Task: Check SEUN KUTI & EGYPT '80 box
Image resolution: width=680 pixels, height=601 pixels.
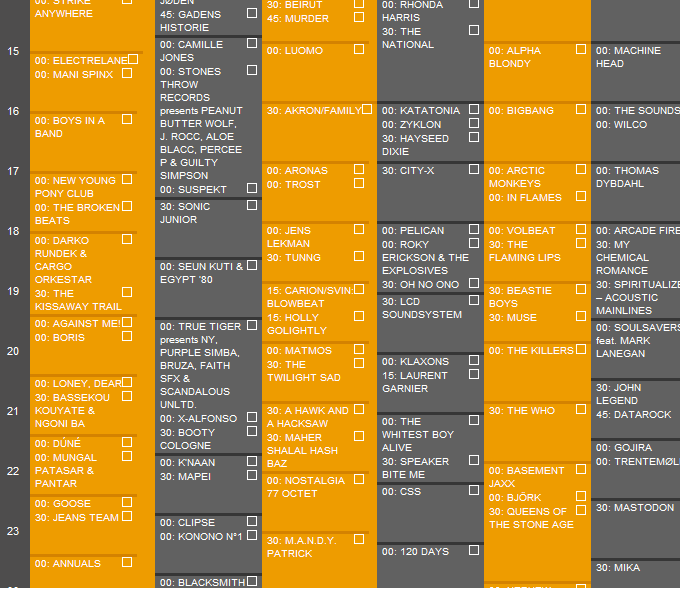Action: click(252, 265)
